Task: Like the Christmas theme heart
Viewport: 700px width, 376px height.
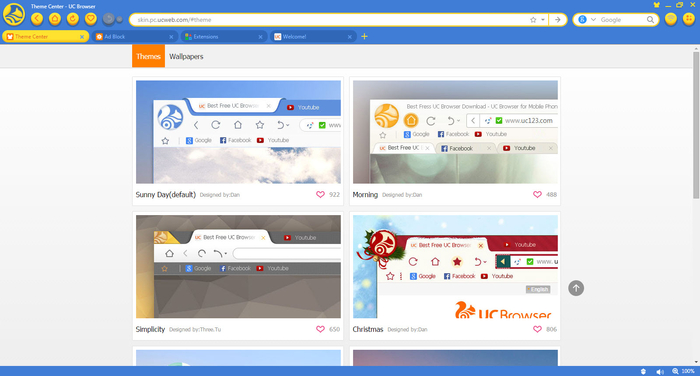Action: coord(537,329)
